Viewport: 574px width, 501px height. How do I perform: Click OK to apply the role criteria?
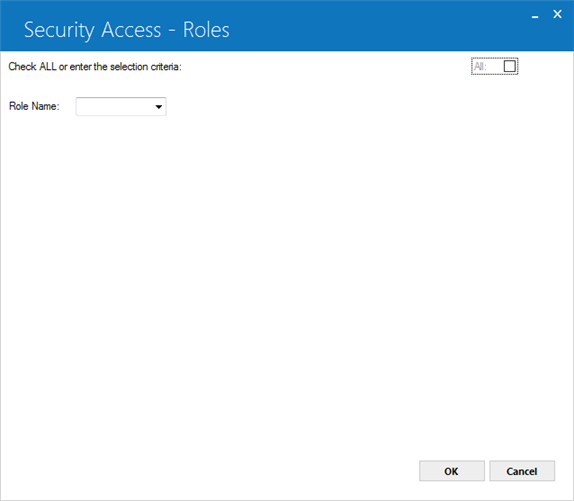pos(452,471)
